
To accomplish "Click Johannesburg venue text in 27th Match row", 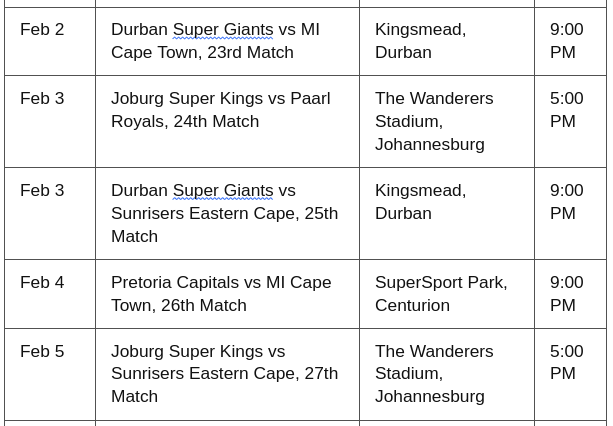I will click(x=430, y=397).
